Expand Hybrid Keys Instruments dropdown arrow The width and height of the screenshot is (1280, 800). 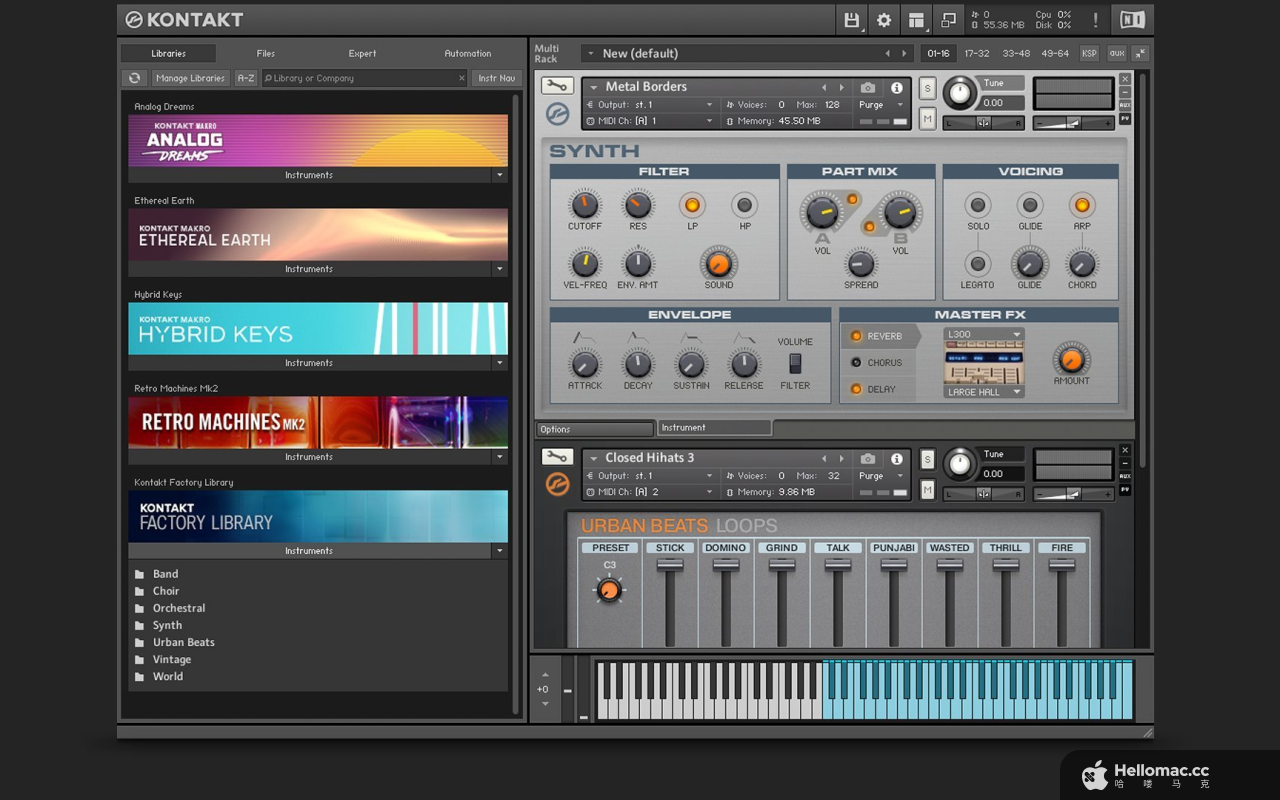[499, 363]
